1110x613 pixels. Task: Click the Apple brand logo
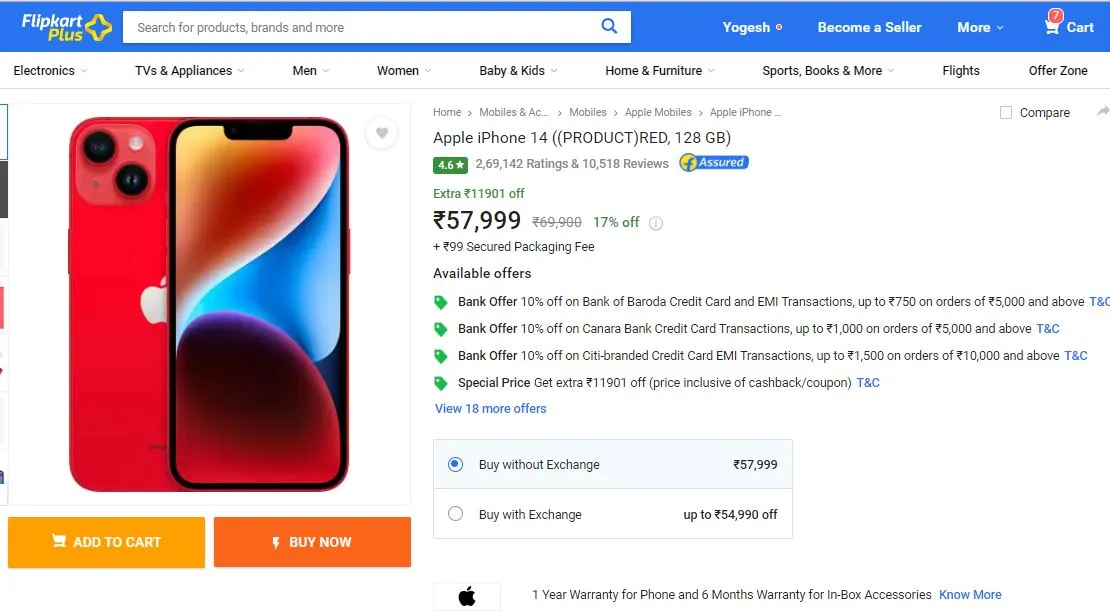point(467,596)
